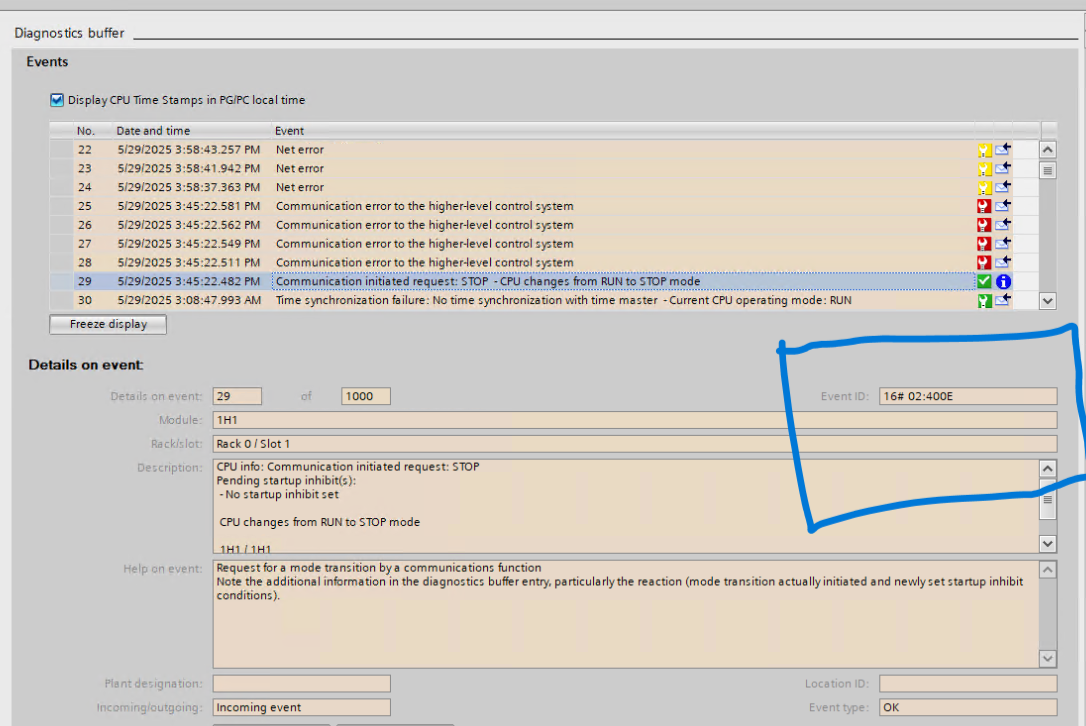
Task: Click the Event column header
Action: click(290, 131)
